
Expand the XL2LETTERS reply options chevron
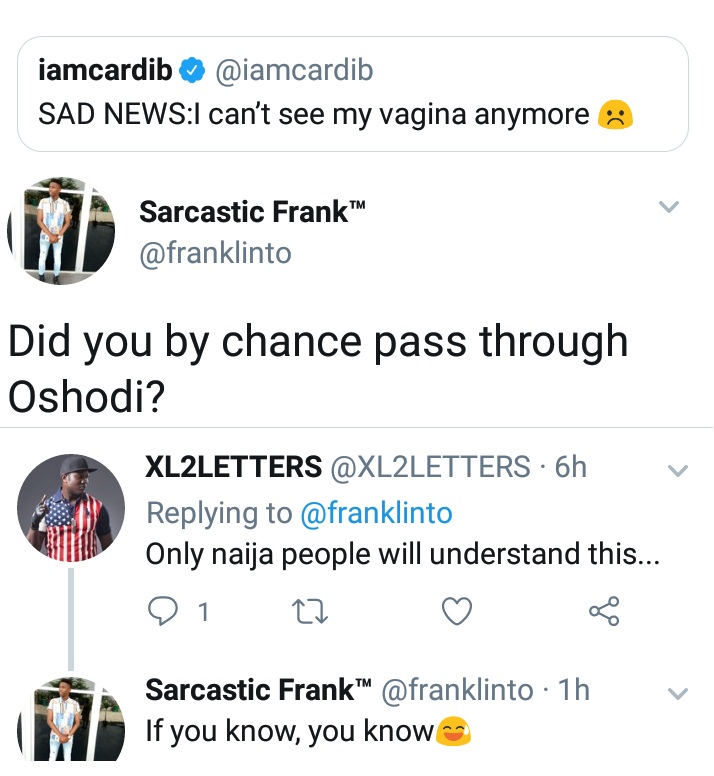(677, 470)
